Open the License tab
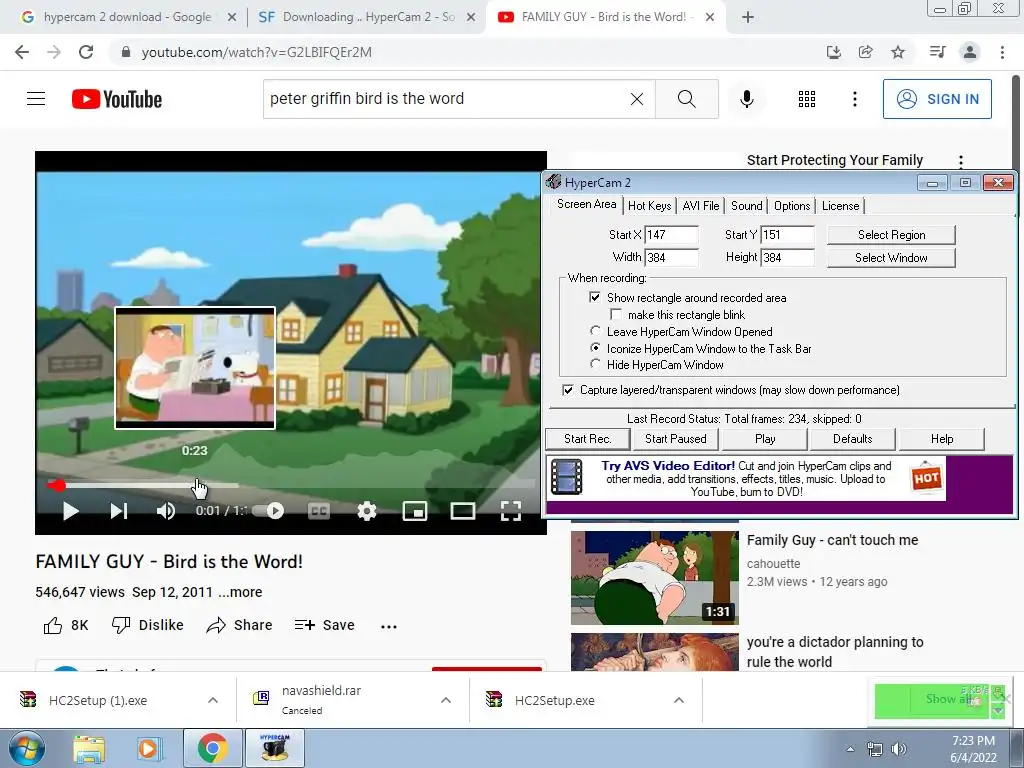 click(840, 206)
